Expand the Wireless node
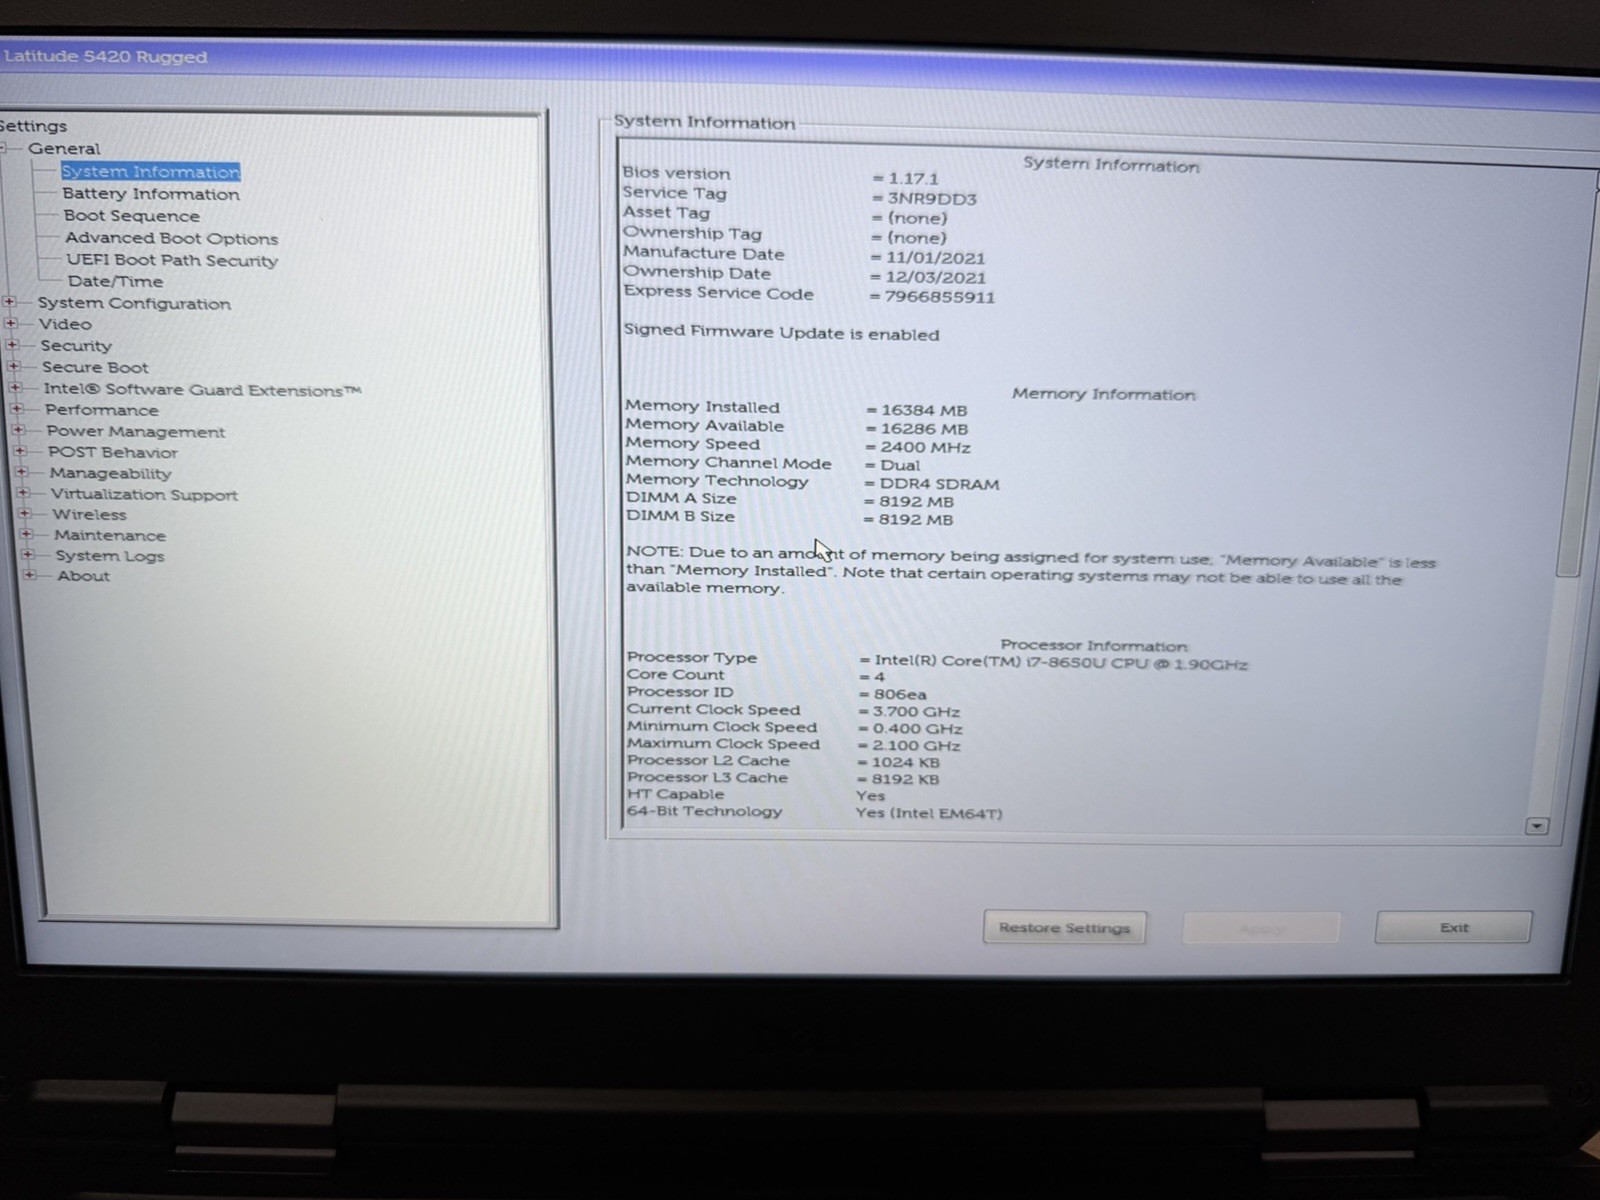 pos(25,513)
